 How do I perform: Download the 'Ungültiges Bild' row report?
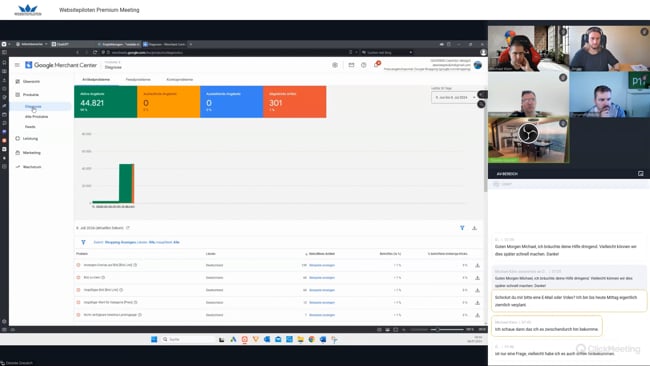click(478, 290)
